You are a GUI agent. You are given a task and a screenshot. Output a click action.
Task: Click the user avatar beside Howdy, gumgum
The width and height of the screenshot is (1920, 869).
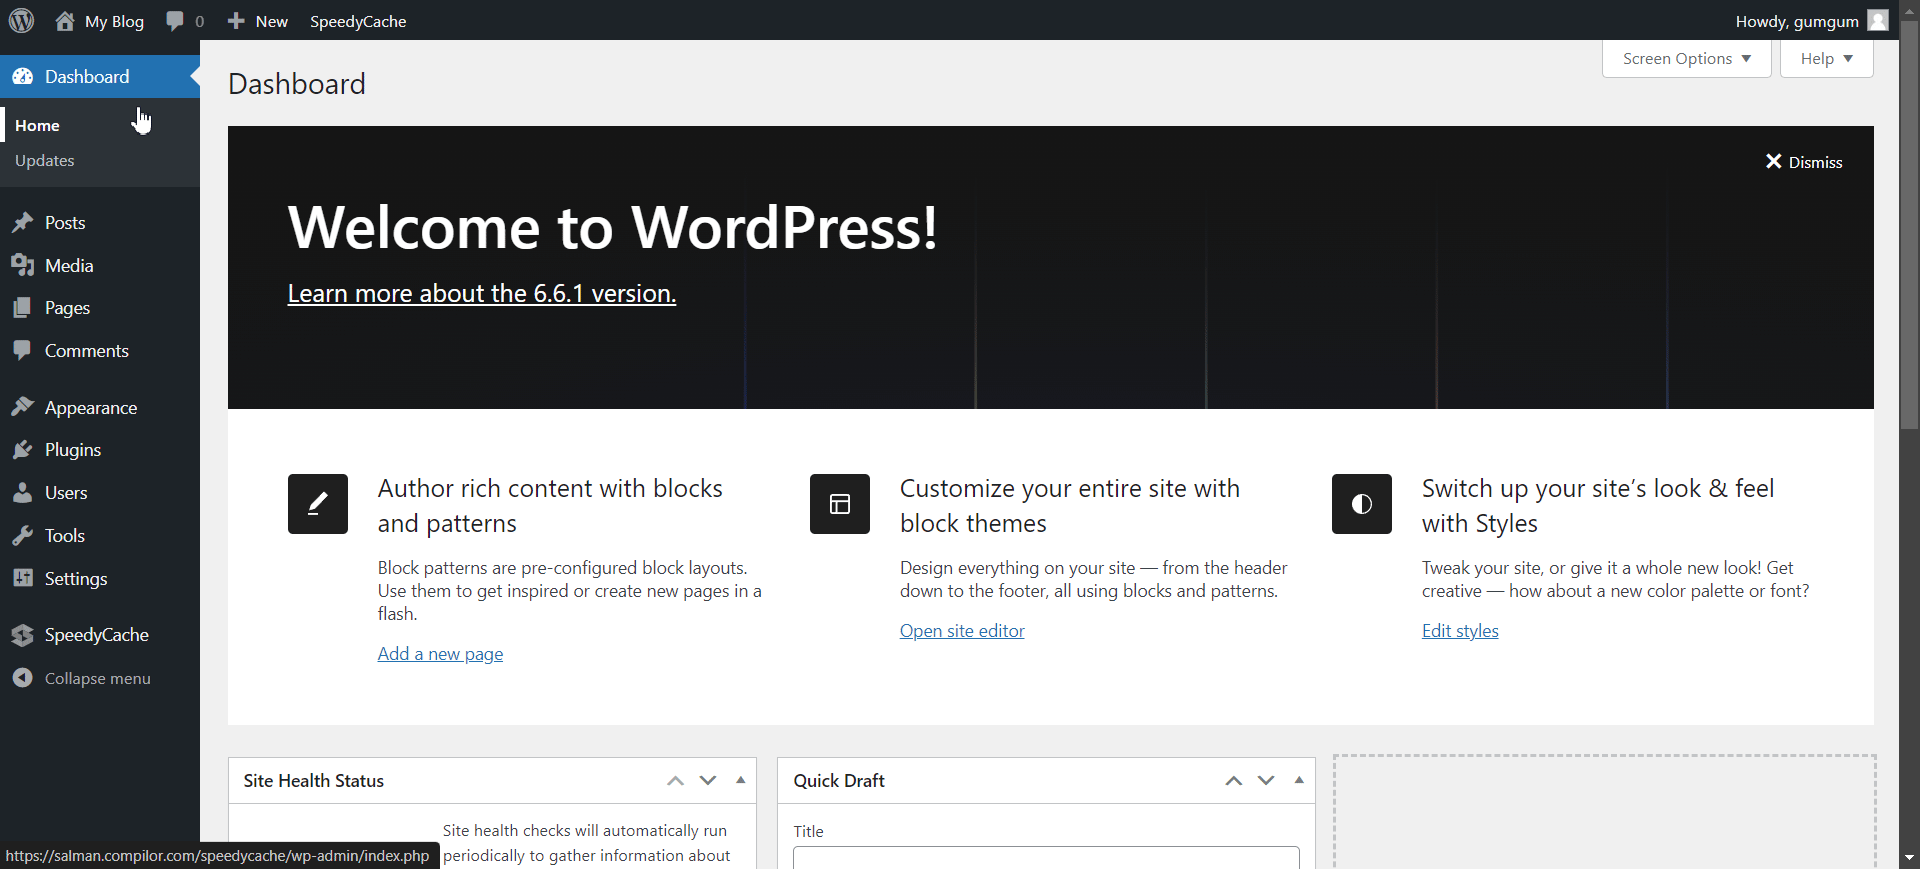[1878, 20]
